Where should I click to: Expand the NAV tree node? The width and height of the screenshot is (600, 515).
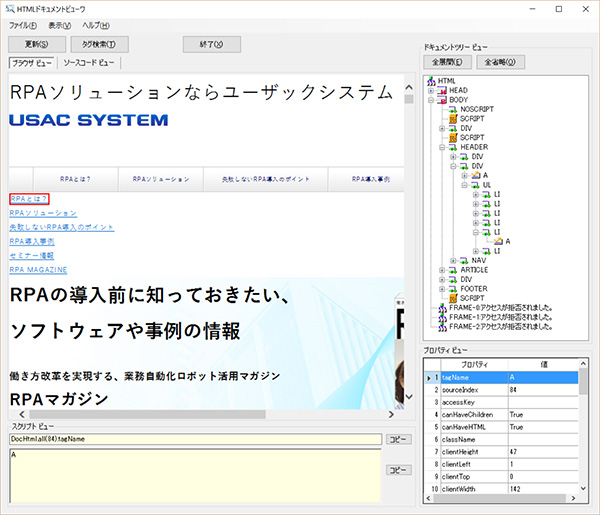[x=453, y=261]
